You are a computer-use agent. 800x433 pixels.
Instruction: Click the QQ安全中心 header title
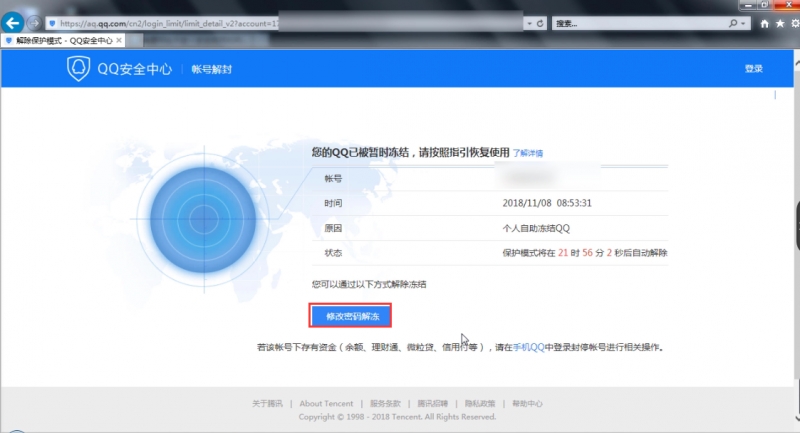pyautogui.click(x=135, y=69)
